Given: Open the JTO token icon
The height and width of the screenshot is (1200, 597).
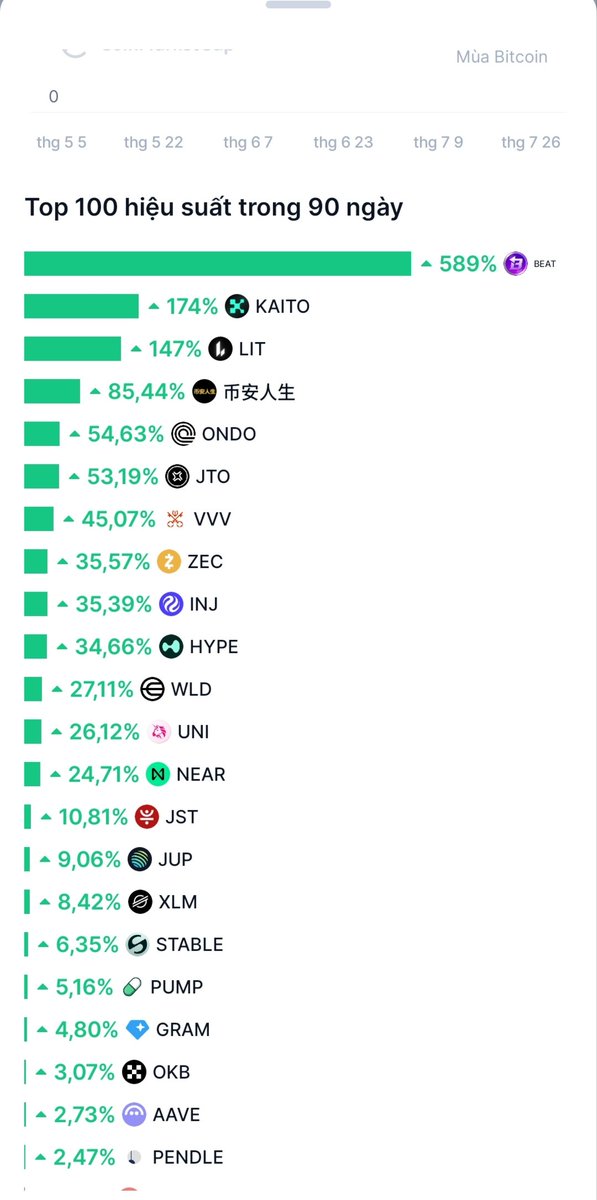Looking at the screenshot, I should click(x=177, y=476).
